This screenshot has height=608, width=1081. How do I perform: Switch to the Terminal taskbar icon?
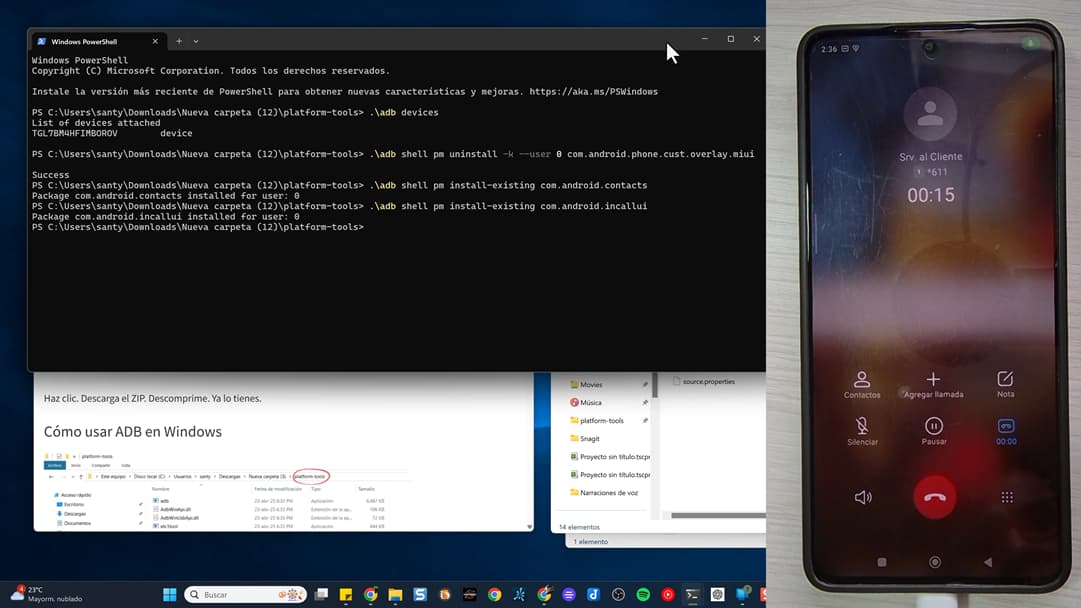coord(692,595)
